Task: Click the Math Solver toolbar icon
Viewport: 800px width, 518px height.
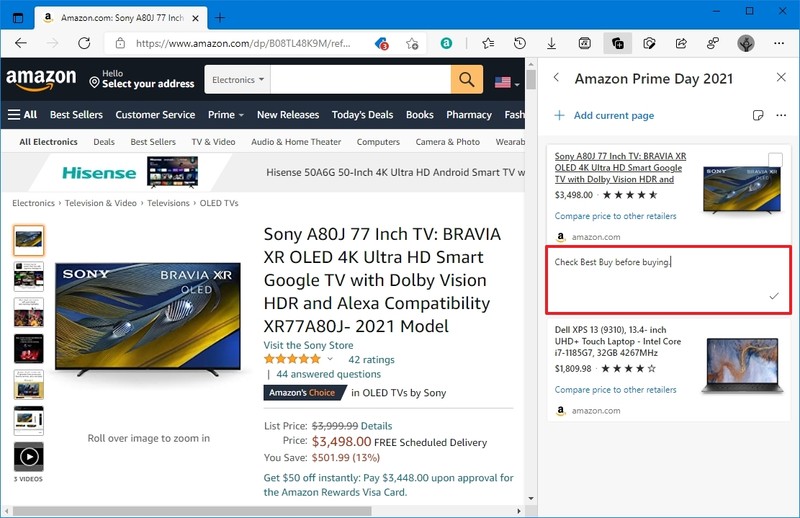Action: 584,43
